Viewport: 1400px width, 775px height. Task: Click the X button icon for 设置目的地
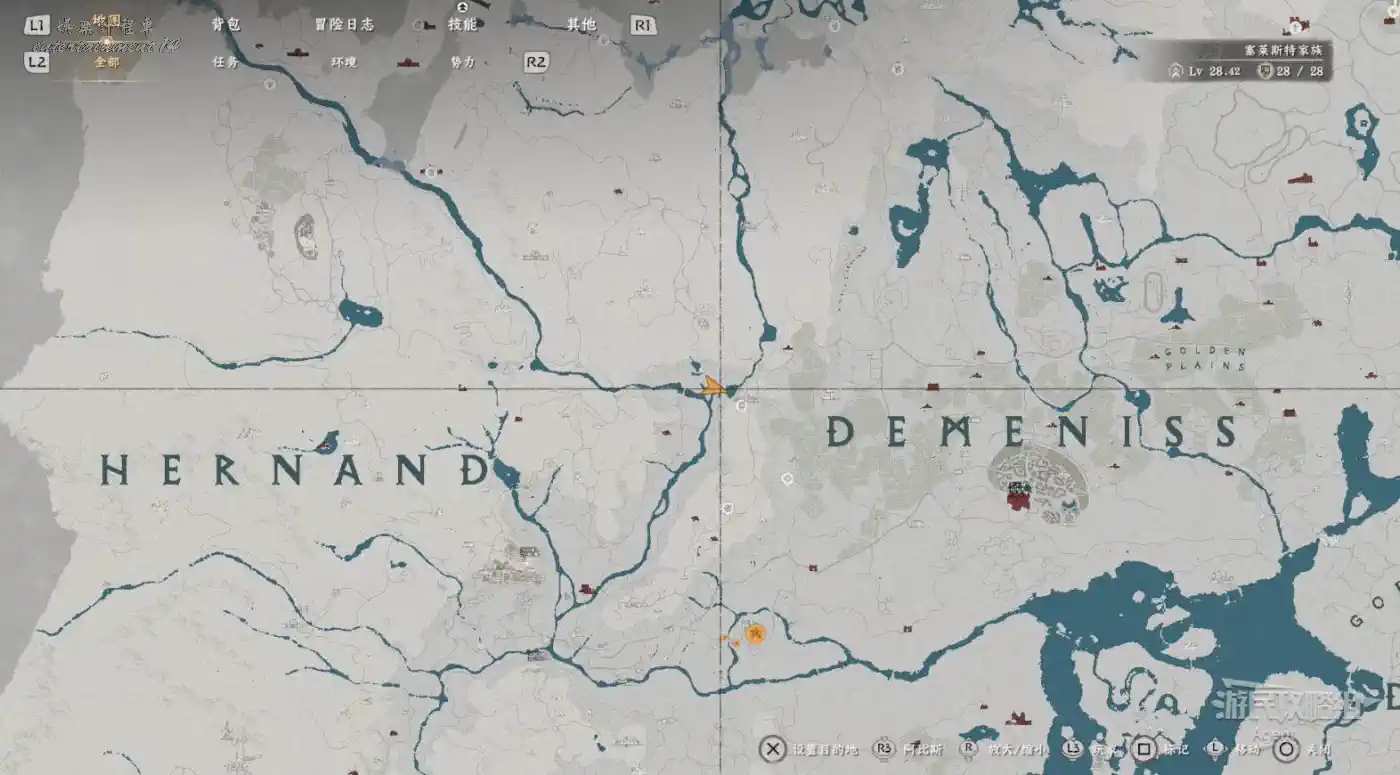771,748
